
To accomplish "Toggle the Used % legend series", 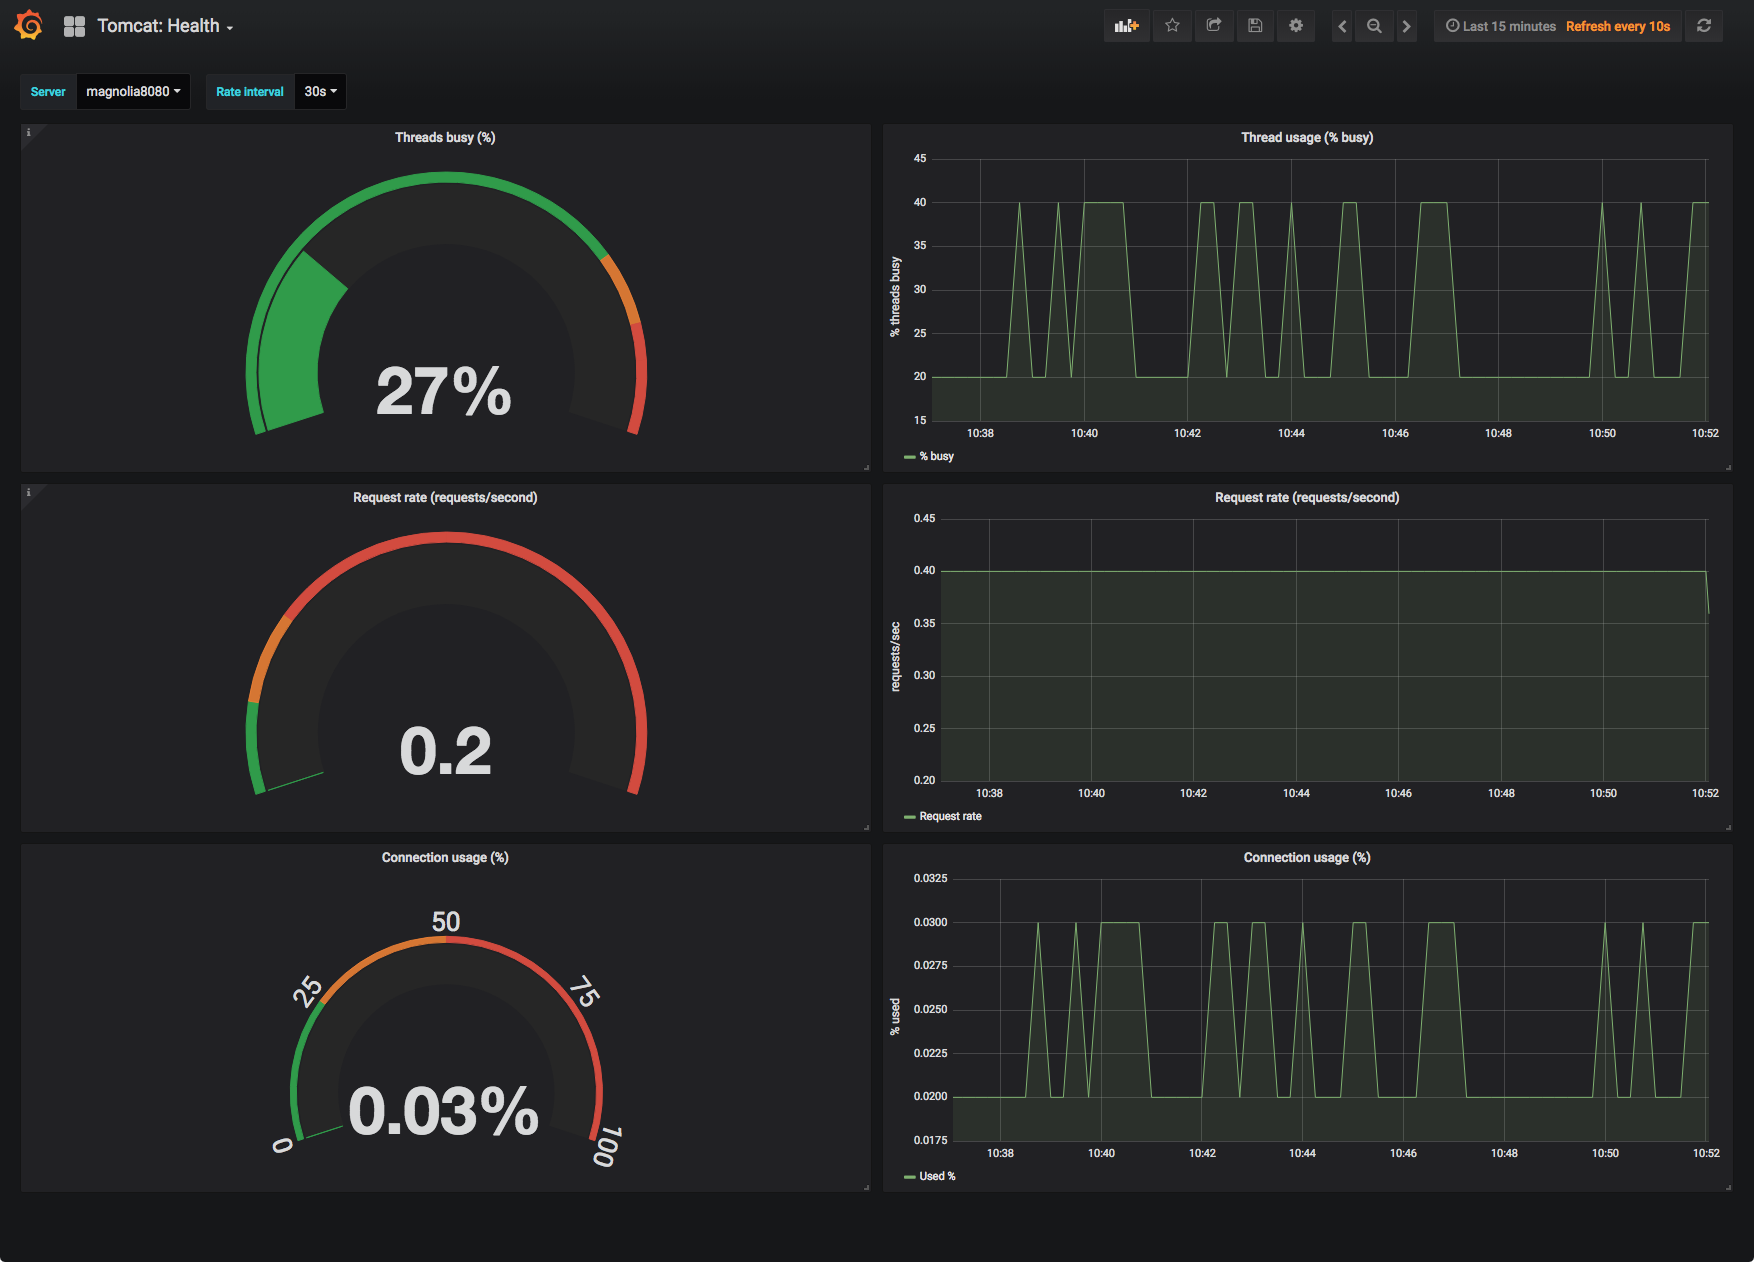I will [936, 1176].
